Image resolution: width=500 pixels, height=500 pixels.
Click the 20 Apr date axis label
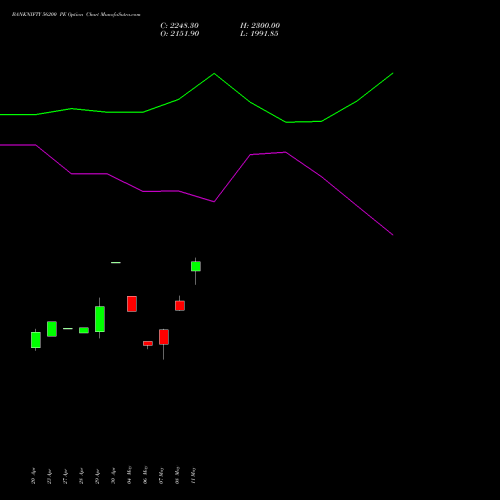click(33, 476)
